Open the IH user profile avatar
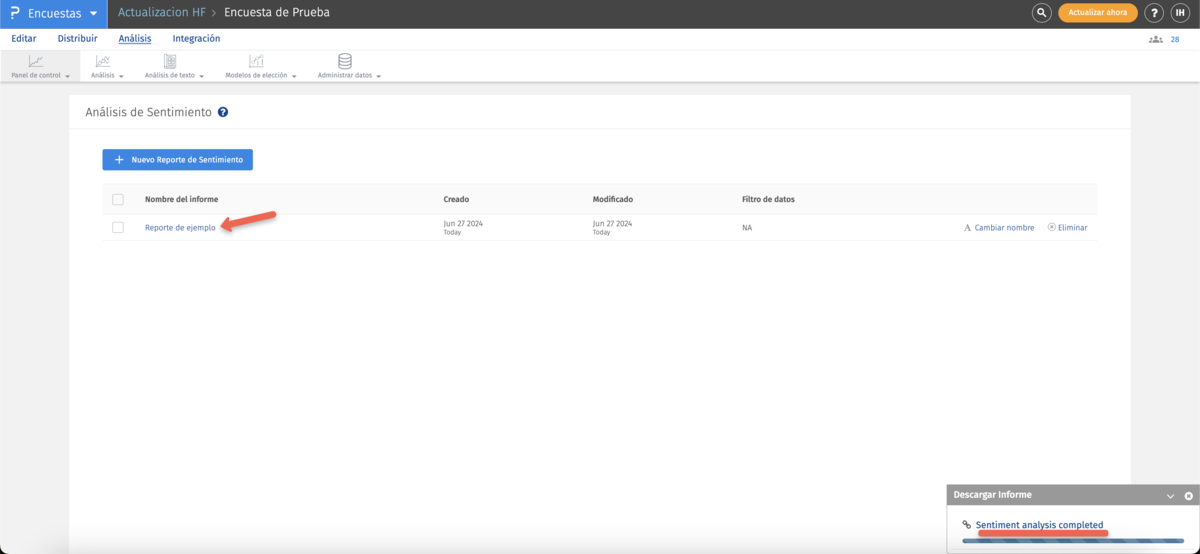 [1181, 13]
